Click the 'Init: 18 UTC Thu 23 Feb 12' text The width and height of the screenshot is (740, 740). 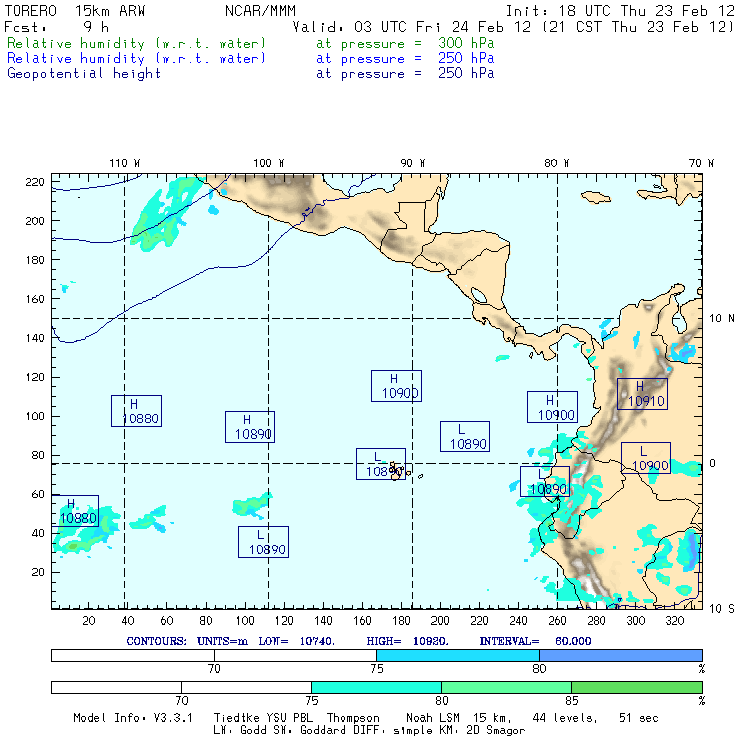(x=620, y=11)
